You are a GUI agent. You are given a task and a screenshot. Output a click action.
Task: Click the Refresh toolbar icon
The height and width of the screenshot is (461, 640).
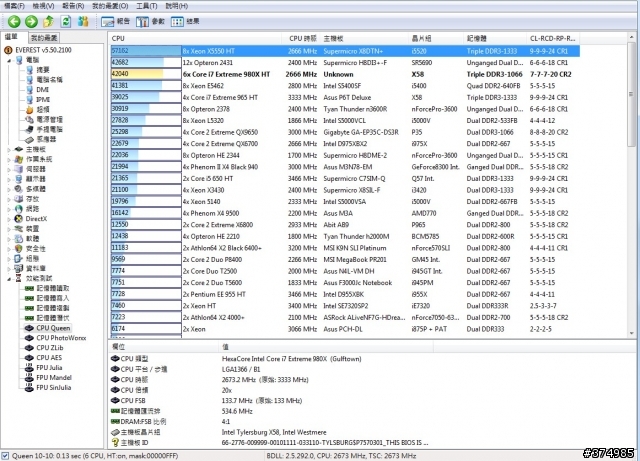pyautogui.click(x=66, y=21)
